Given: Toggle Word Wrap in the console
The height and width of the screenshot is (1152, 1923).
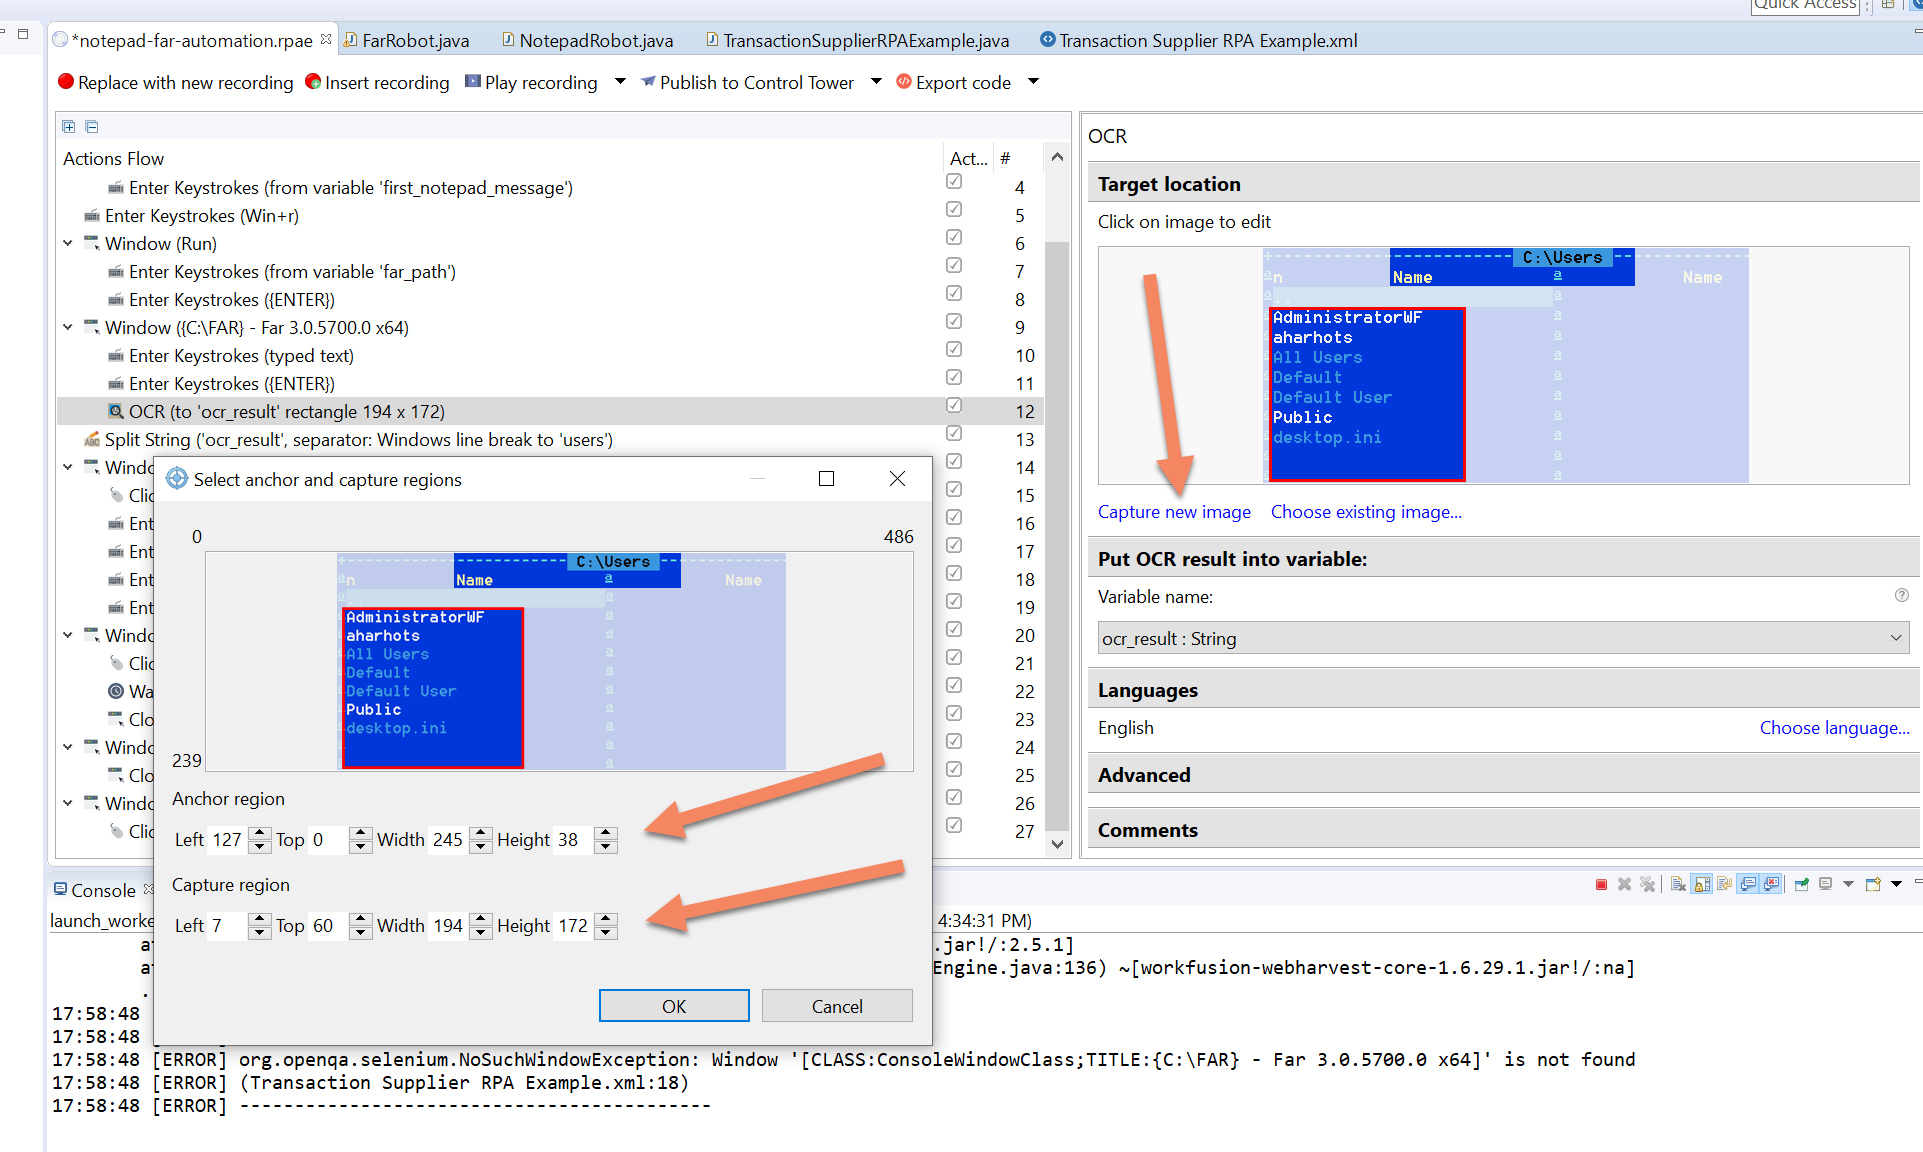Looking at the screenshot, I should pyautogui.click(x=1725, y=884).
